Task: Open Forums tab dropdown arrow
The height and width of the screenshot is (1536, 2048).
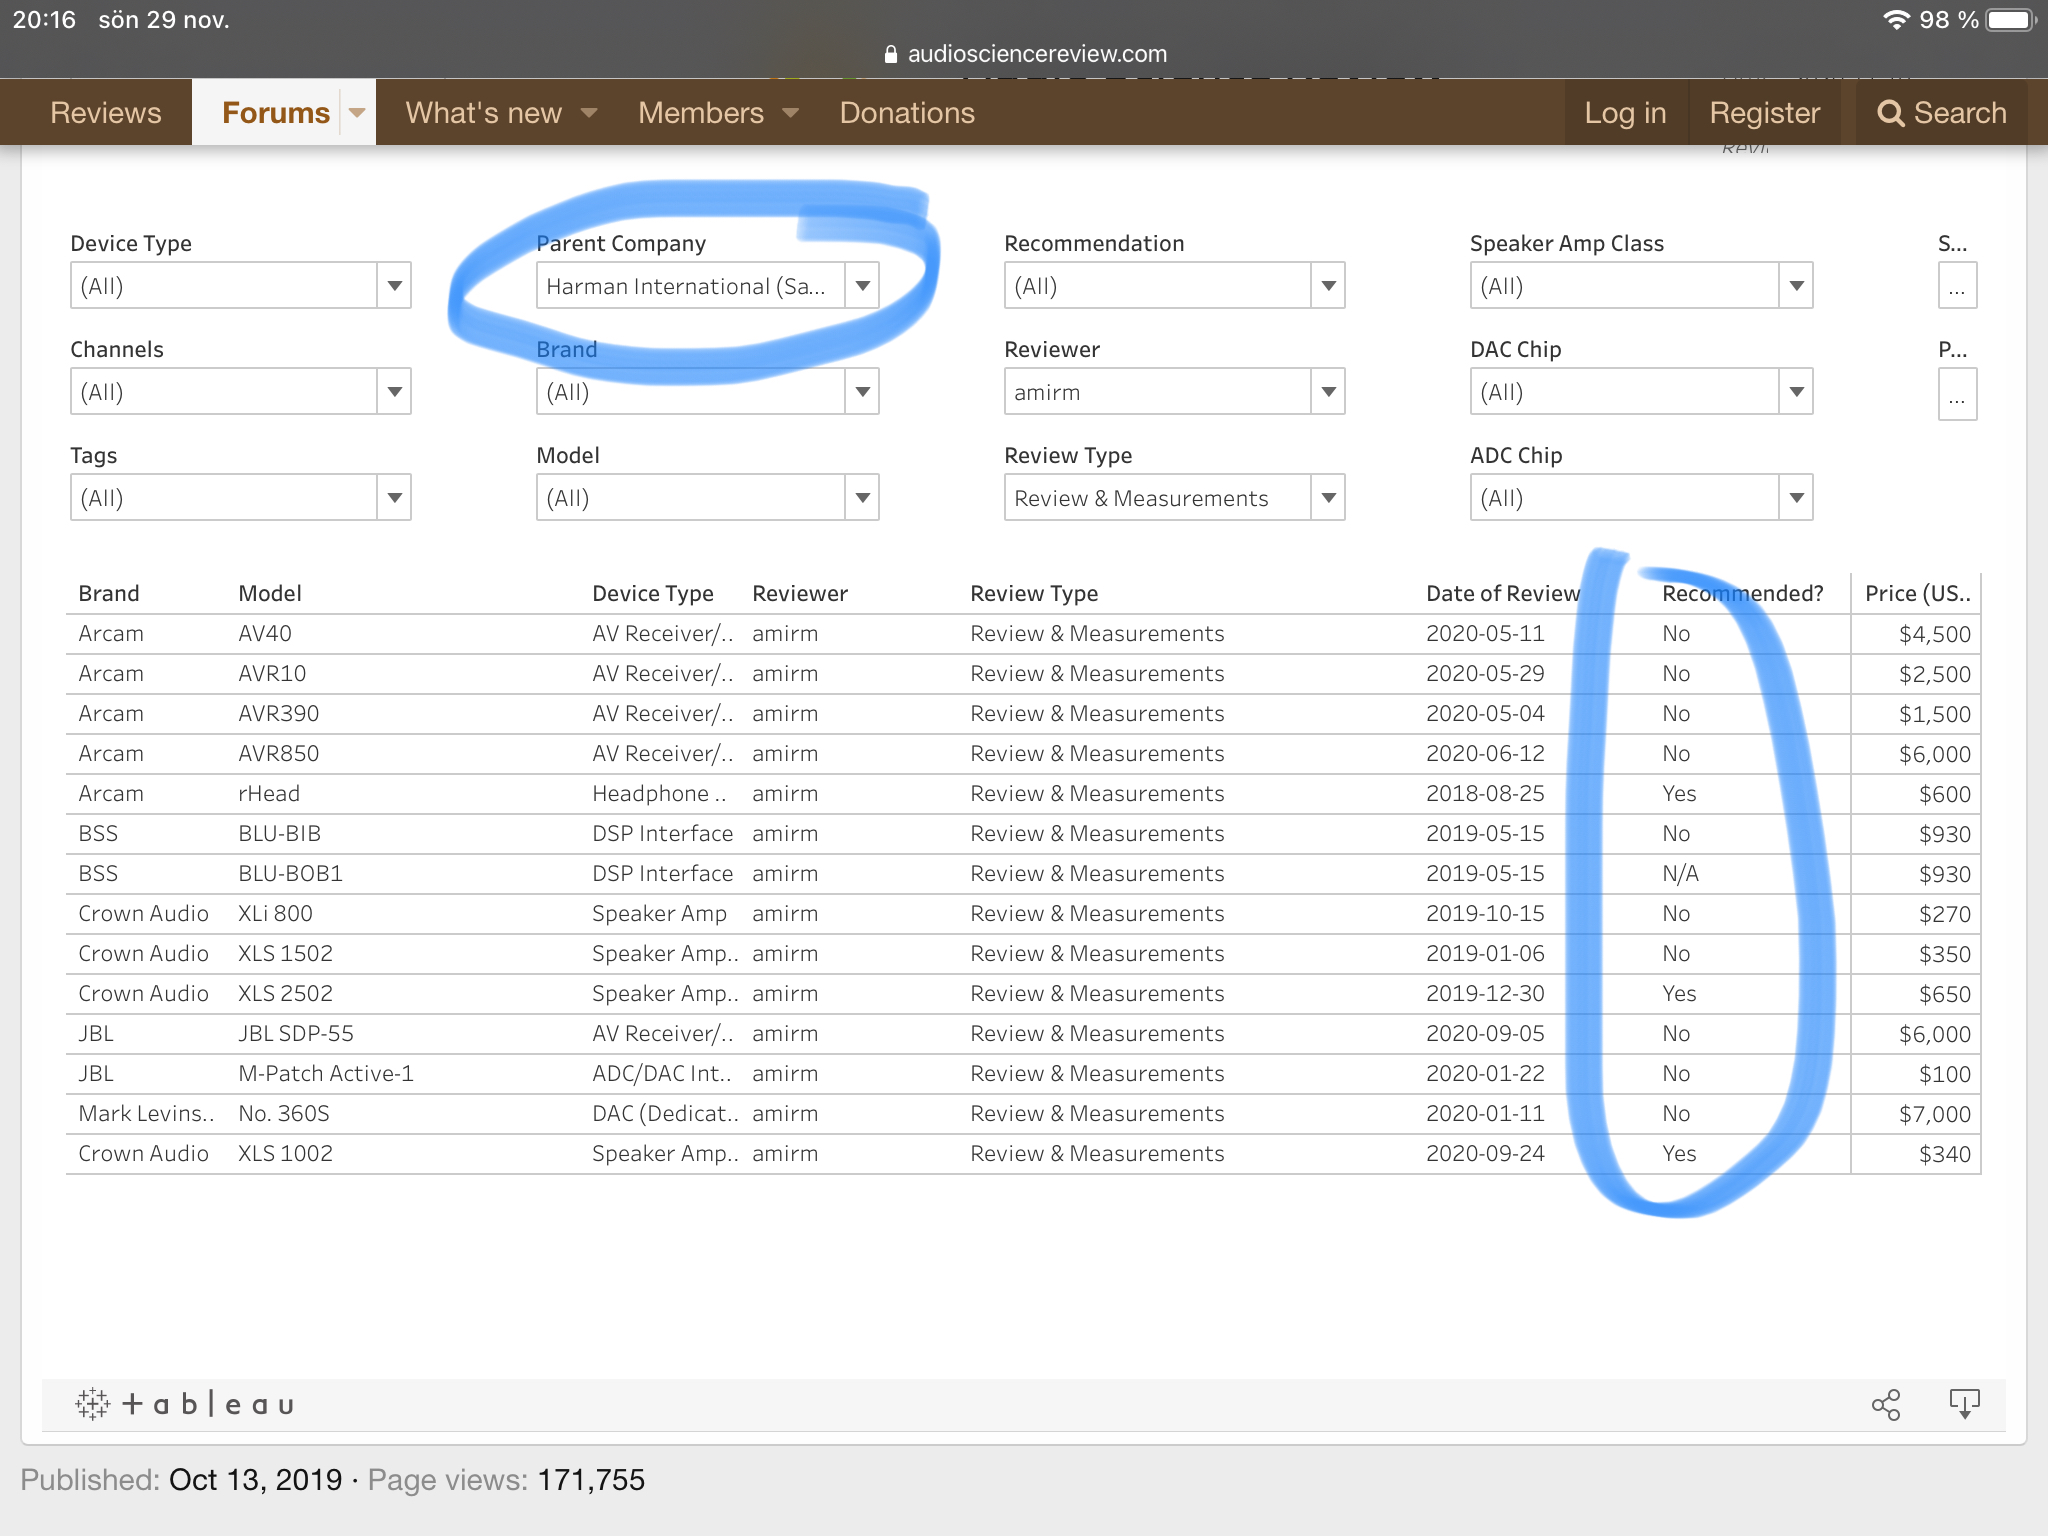Action: click(x=357, y=113)
